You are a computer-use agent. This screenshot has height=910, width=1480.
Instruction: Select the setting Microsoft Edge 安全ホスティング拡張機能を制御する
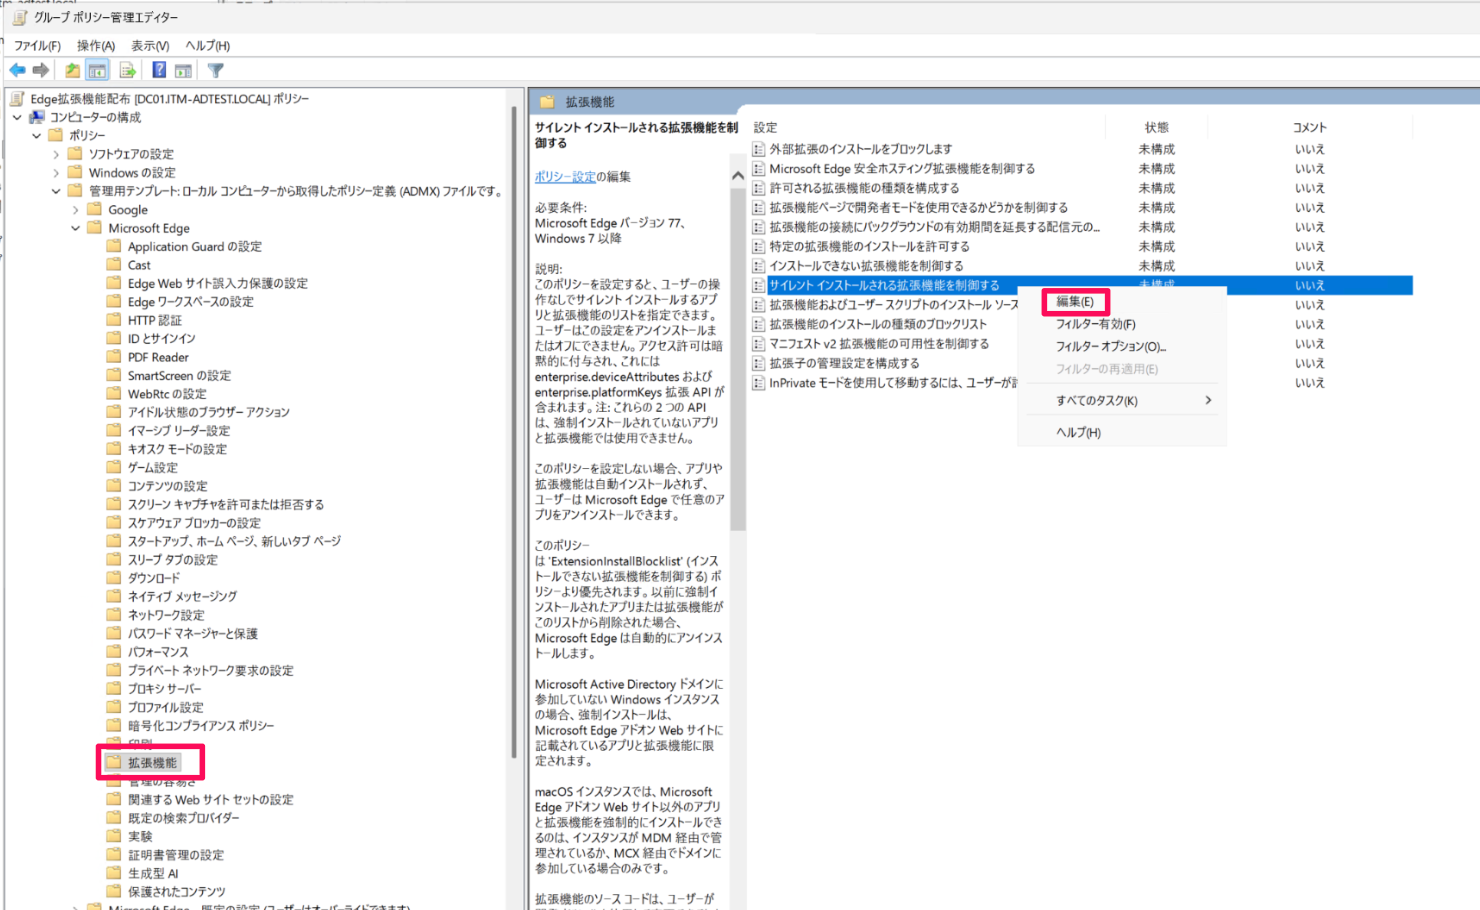[902, 169]
